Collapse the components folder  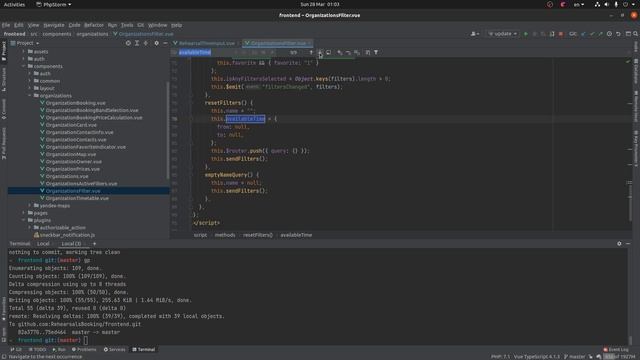tap(24, 66)
